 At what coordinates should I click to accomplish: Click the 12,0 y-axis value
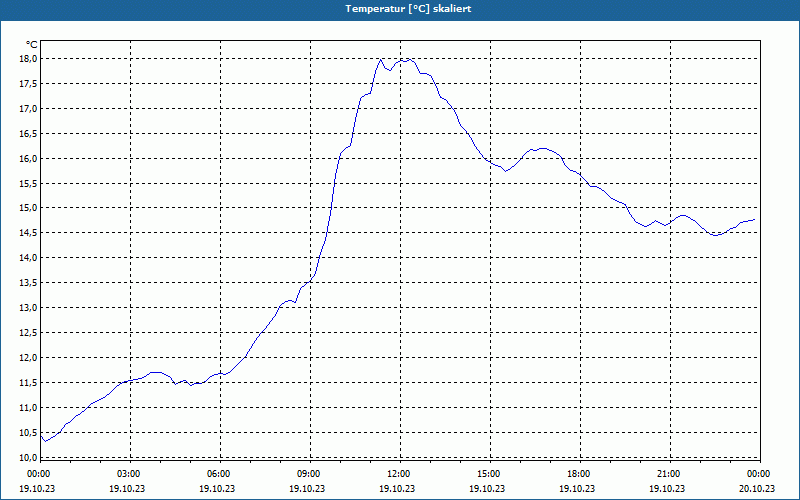click(28, 358)
